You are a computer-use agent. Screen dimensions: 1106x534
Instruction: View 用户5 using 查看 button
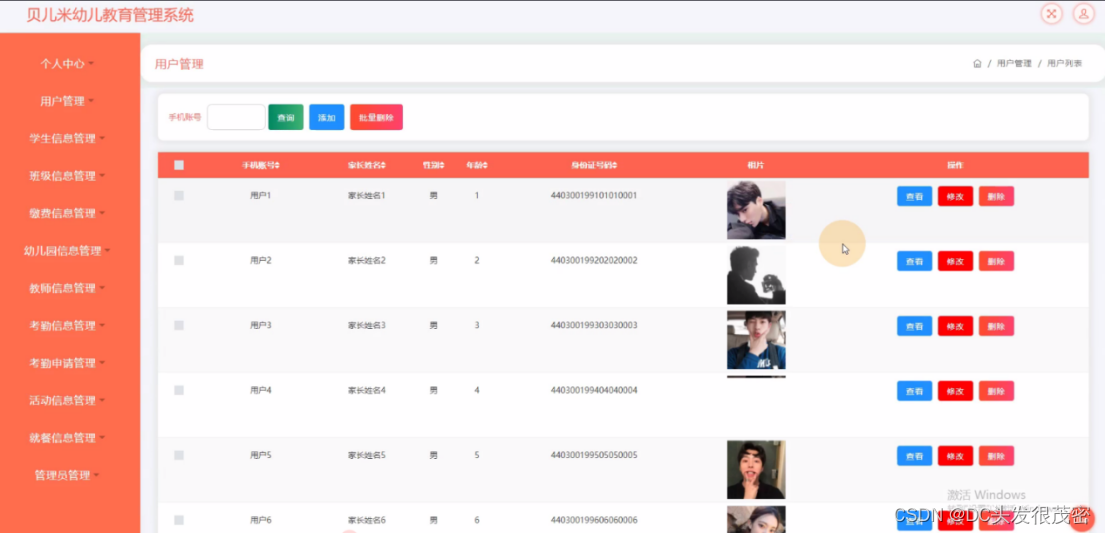[x=914, y=456]
